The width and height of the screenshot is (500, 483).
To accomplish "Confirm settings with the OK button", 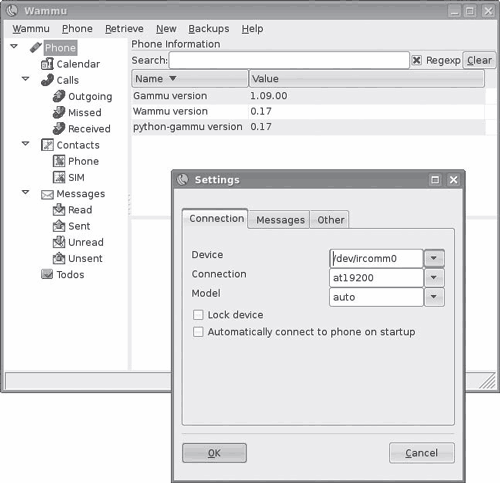I will coord(214,453).
